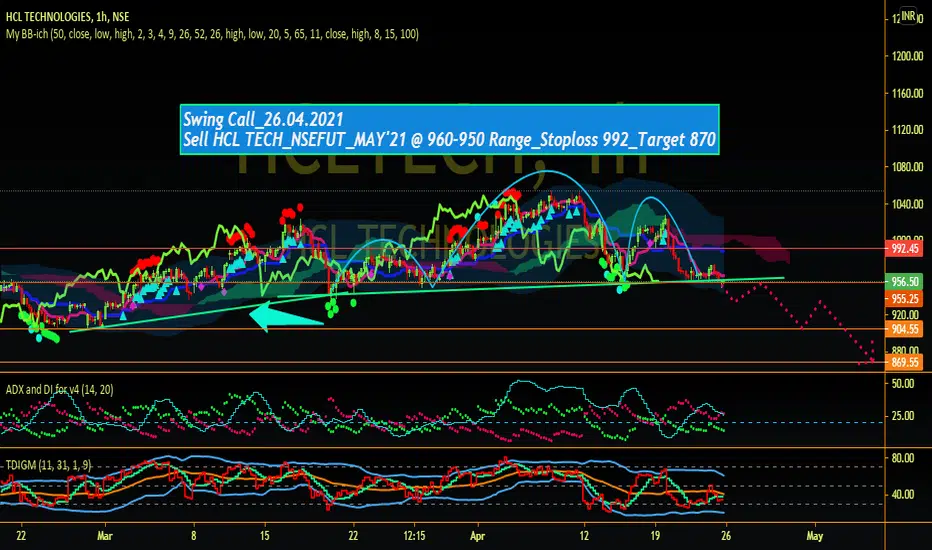Select the HCL TECHNOLOGIES, 1h, NSE title
The image size is (932, 550).
pyautogui.click(x=67, y=17)
